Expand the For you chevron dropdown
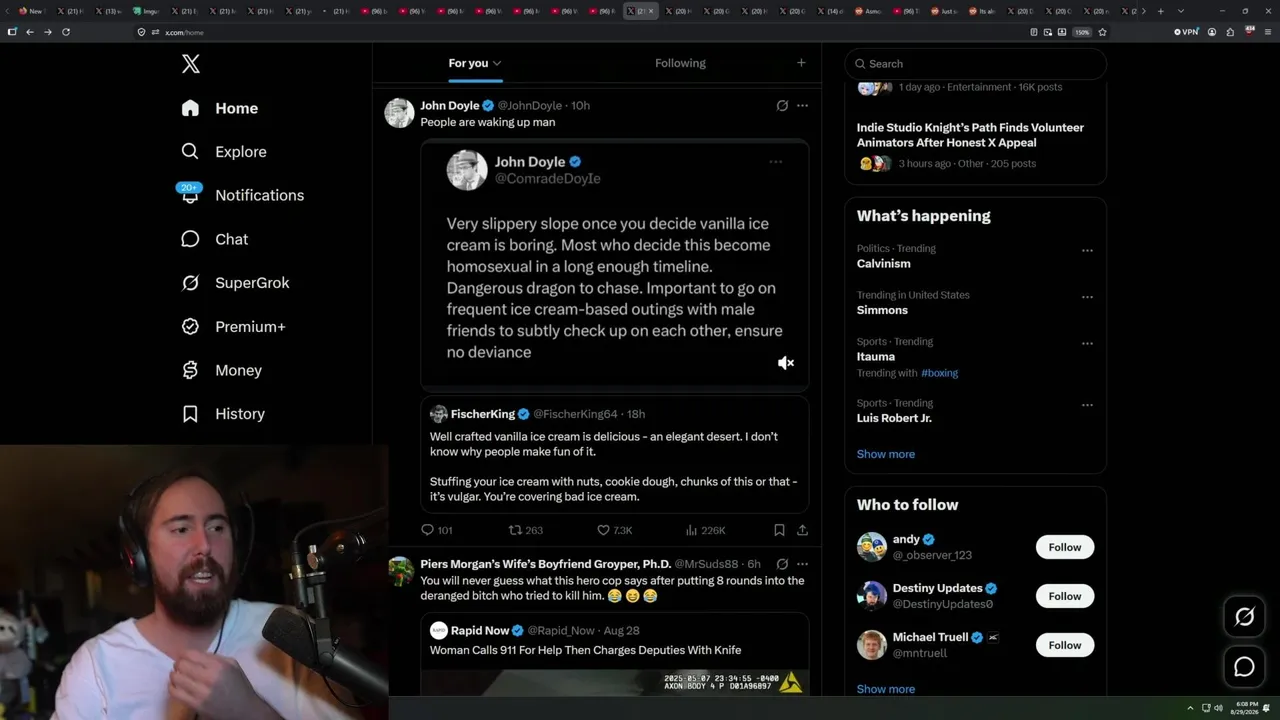This screenshot has width=1280, height=720. point(497,63)
